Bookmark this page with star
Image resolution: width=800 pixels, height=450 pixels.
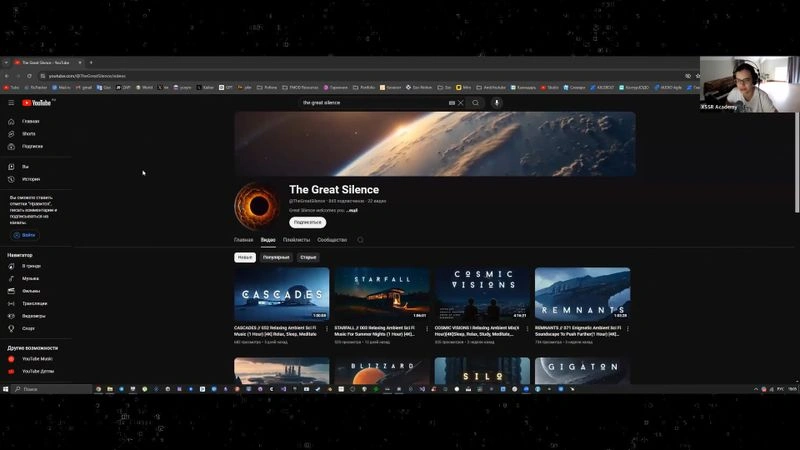click(697, 76)
